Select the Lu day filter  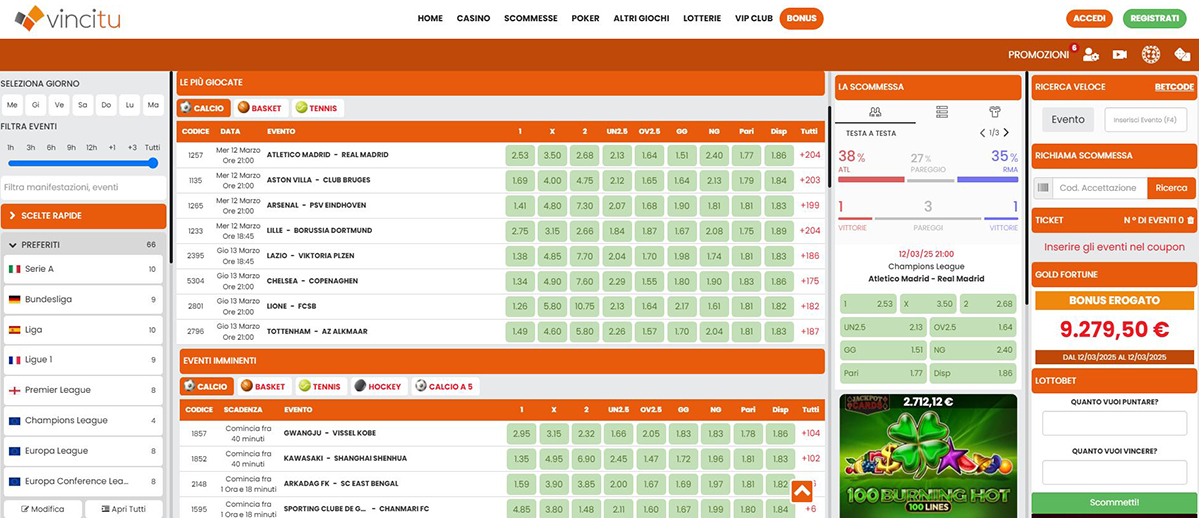pos(131,105)
